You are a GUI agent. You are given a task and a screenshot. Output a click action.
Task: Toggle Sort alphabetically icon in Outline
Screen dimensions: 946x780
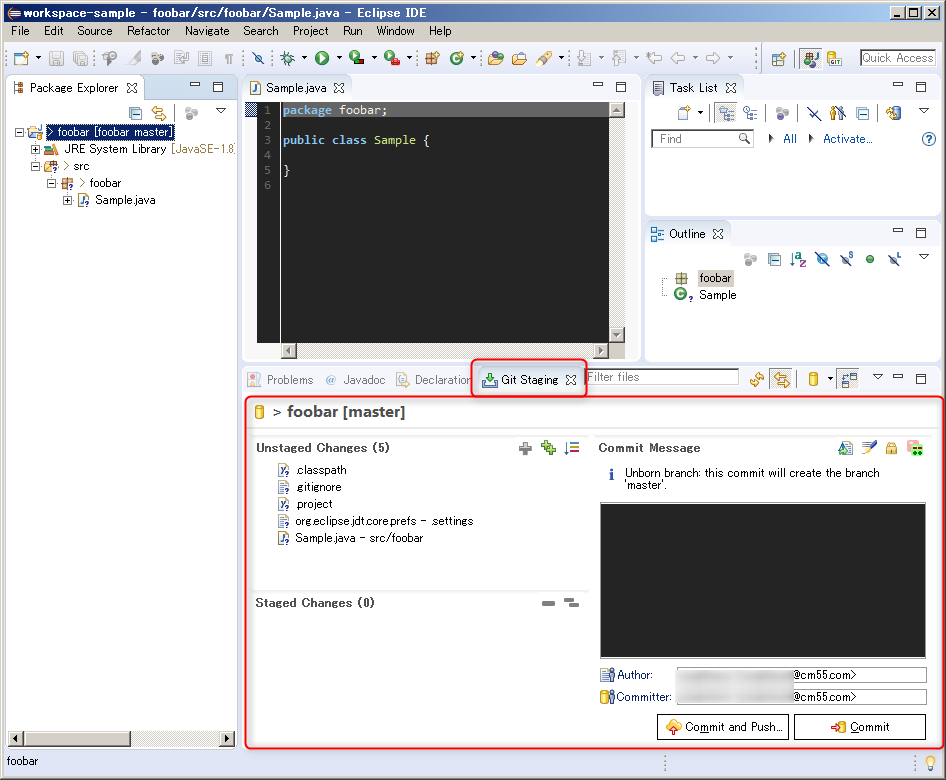pyautogui.click(x=798, y=259)
